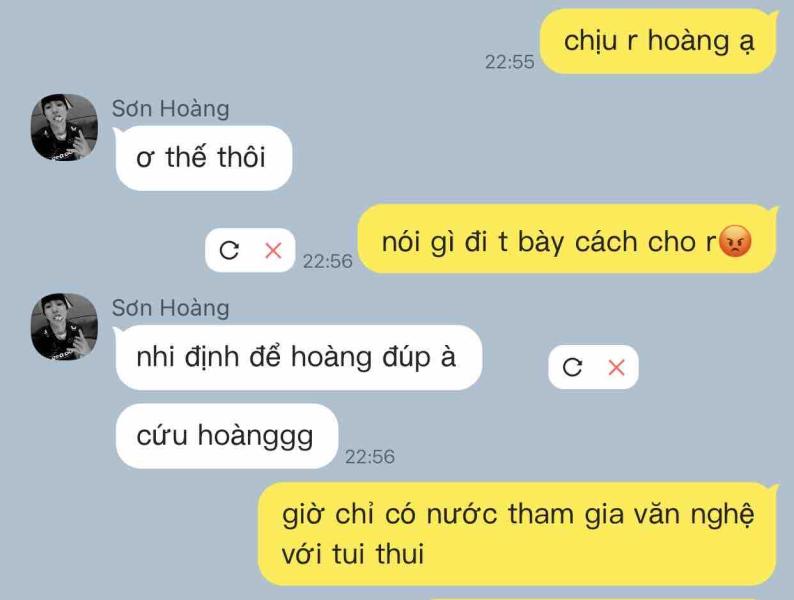Tap 22:56 timestamp beside 'cứu hoànggg'
The image size is (794, 600).
tap(370, 457)
